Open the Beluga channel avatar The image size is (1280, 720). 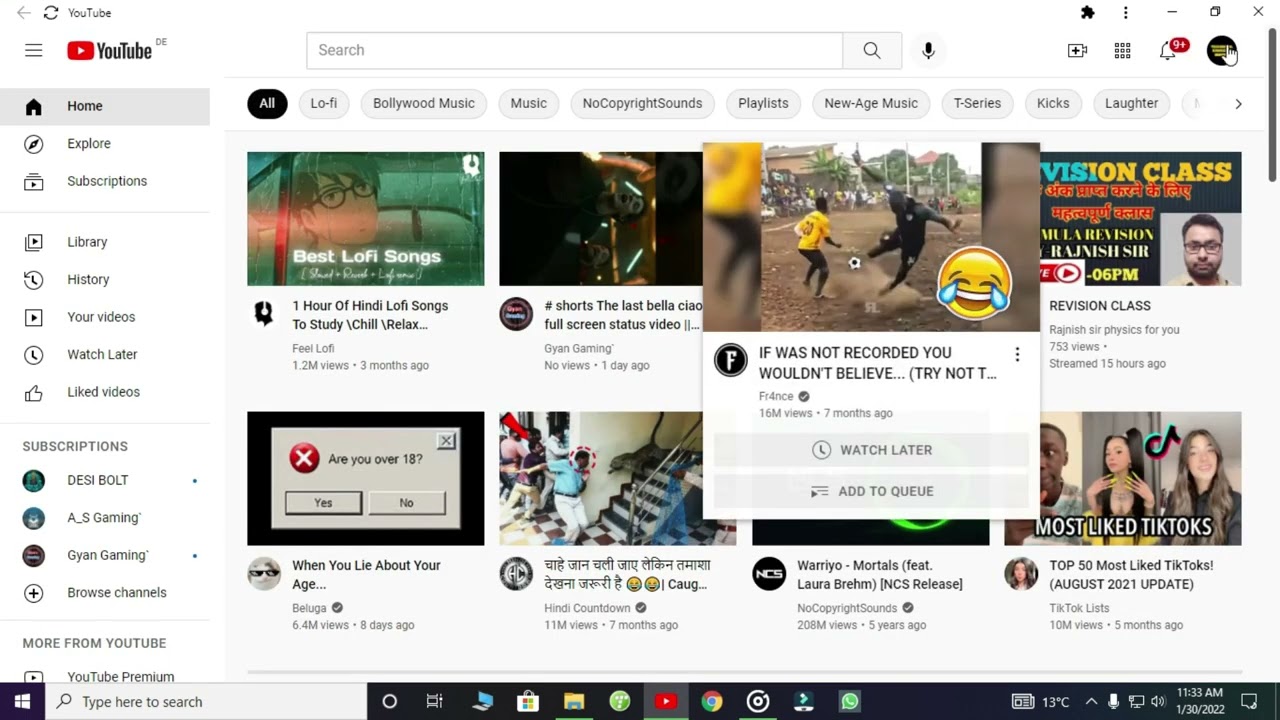(x=264, y=574)
